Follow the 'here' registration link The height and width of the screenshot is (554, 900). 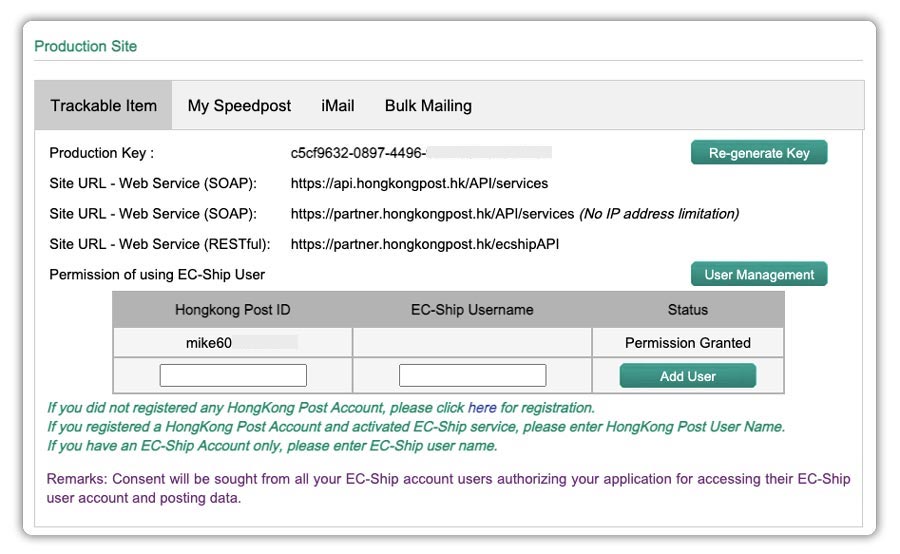coord(482,408)
